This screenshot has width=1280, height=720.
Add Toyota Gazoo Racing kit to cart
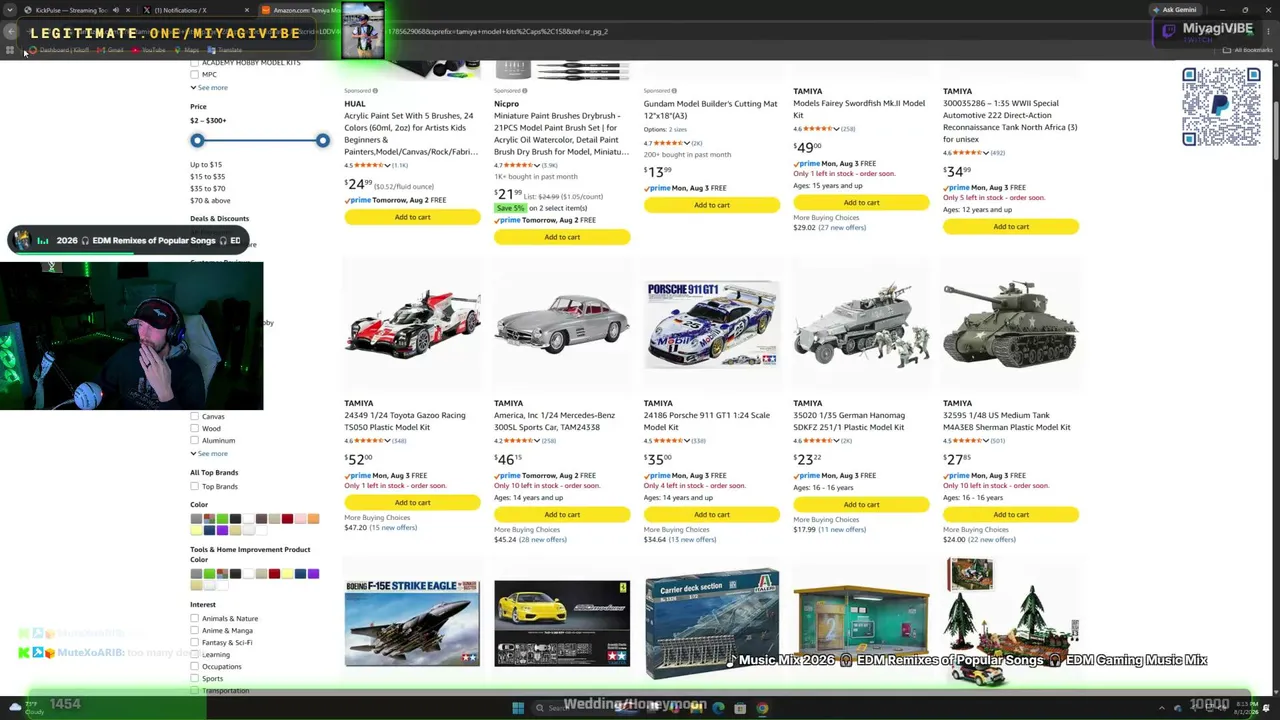click(x=412, y=503)
